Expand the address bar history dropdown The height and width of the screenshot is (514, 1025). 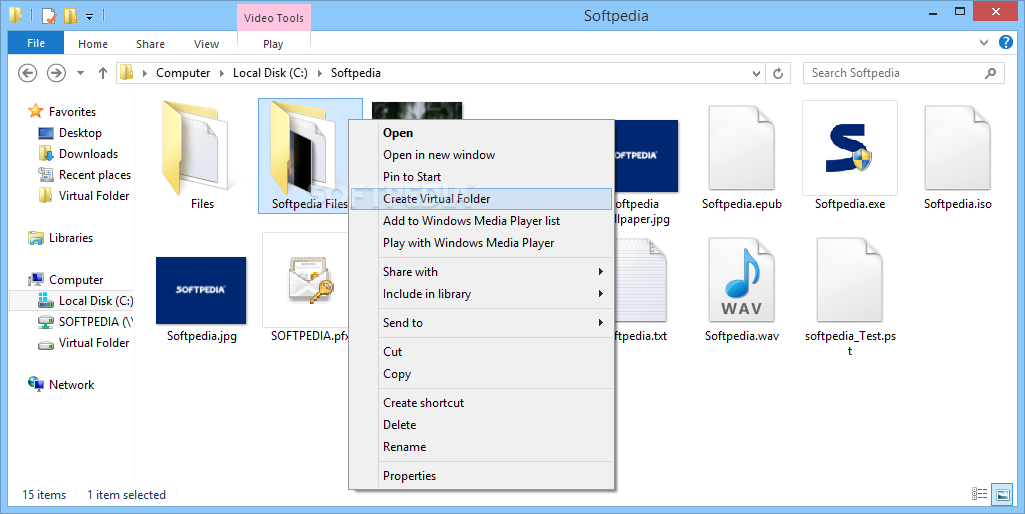coord(756,73)
